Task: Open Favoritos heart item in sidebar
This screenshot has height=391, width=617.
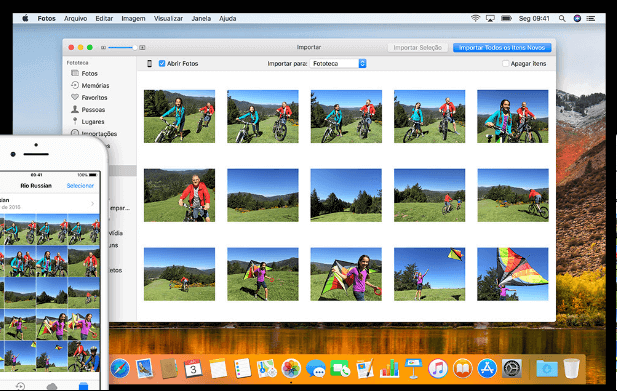Action: pos(89,98)
